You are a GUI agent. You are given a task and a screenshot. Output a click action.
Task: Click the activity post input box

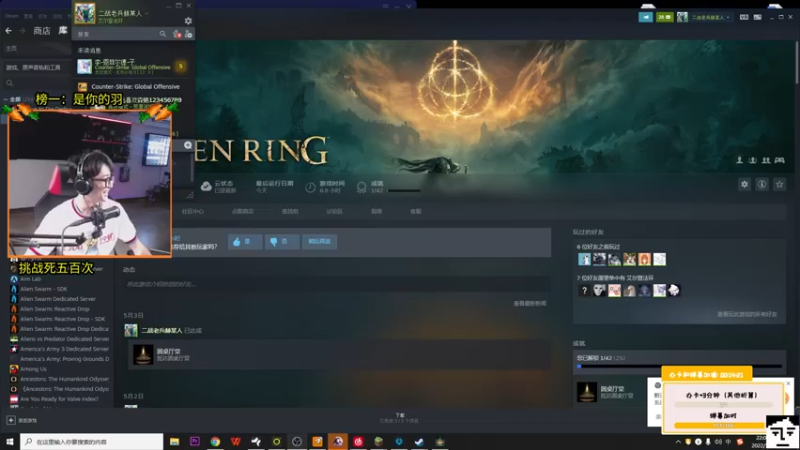point(337,284)
